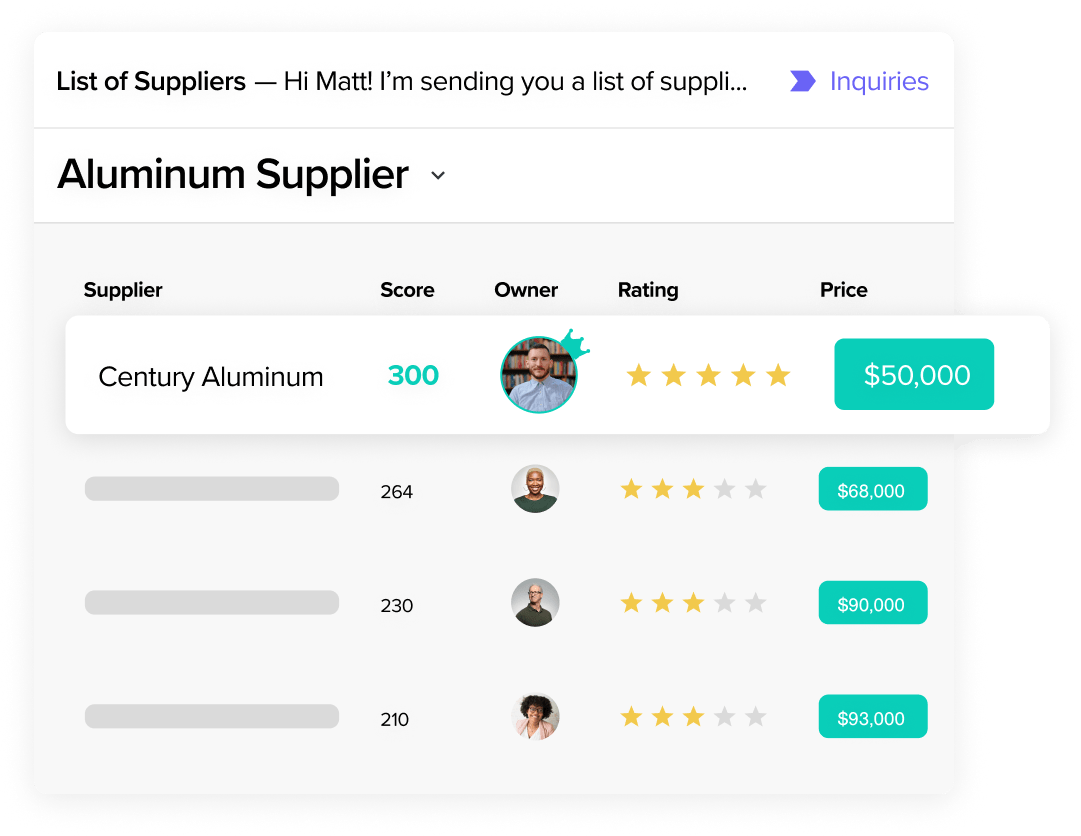Click fourth gray star in 230 score row
The image size is (1081, 836).
[725, 602]
